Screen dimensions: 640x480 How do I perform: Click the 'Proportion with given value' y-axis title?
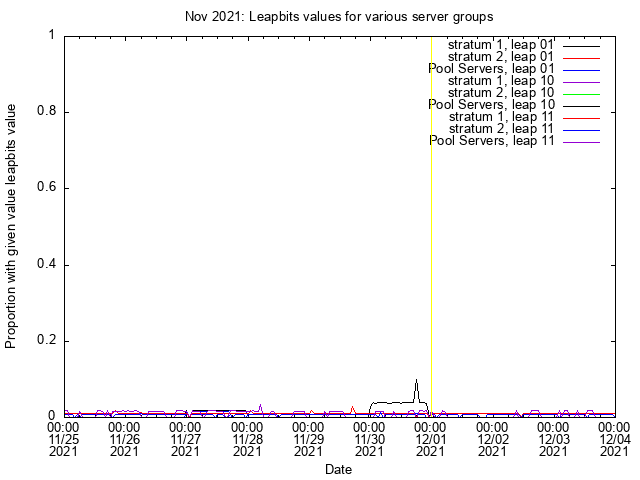click(x=12, y=225)
